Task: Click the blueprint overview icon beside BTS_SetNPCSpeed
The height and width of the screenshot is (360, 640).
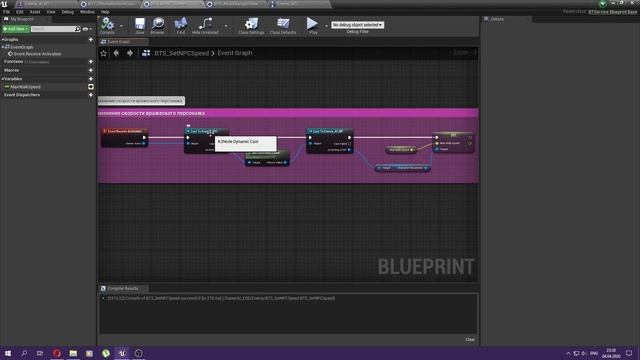Action: [146, 53]
